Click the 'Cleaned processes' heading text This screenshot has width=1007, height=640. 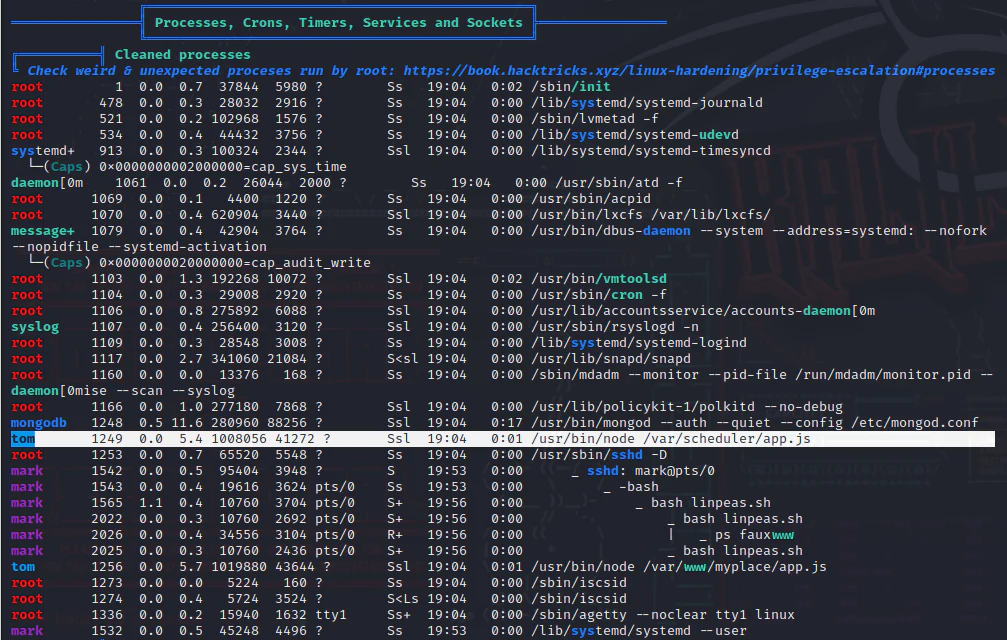coord(182,55)
